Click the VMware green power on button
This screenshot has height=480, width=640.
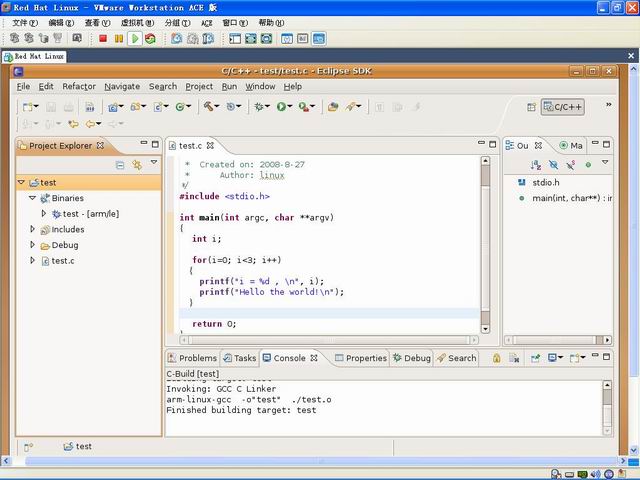(x=135, y=39)
